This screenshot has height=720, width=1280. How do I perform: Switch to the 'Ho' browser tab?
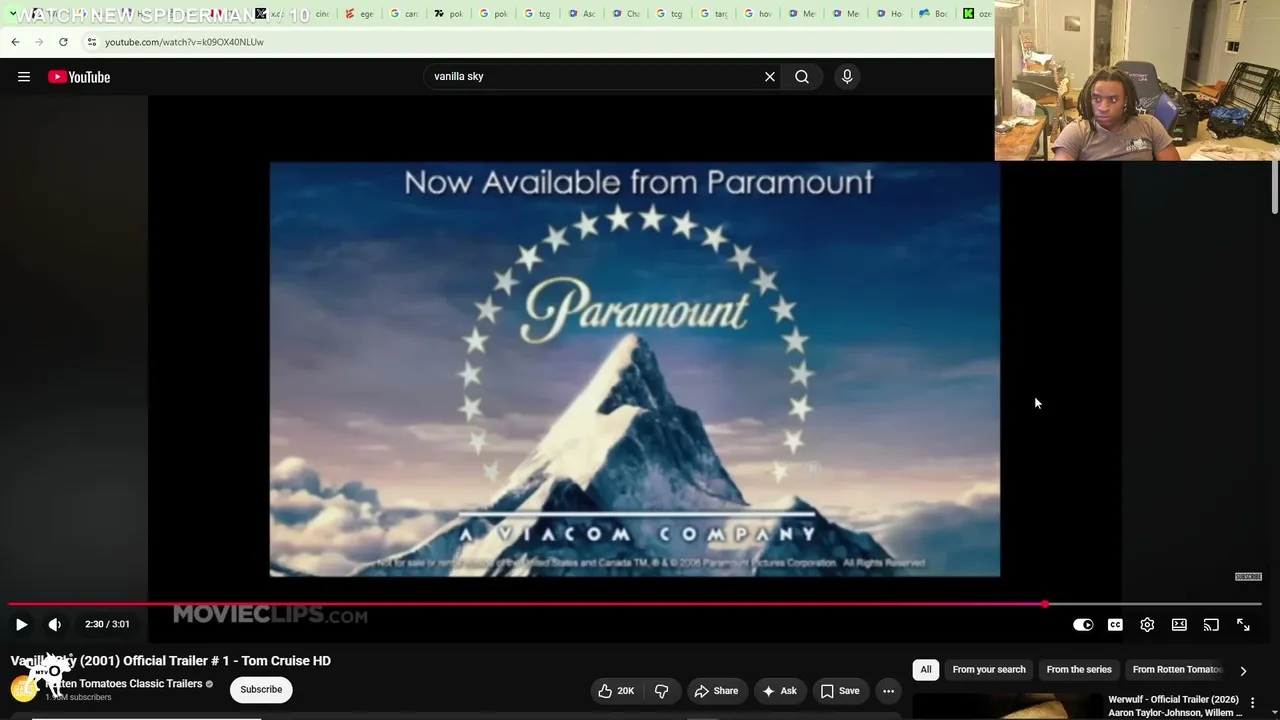(x=890, y=14)
